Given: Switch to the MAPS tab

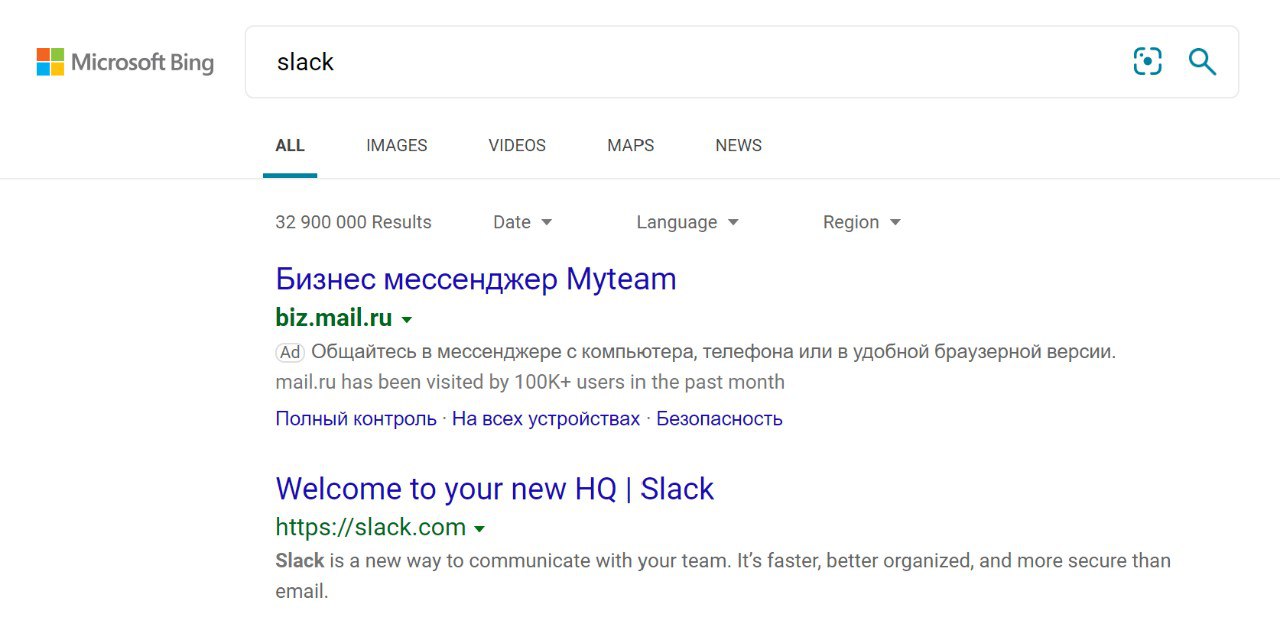Looking at the screenshot, I should 631,145.
